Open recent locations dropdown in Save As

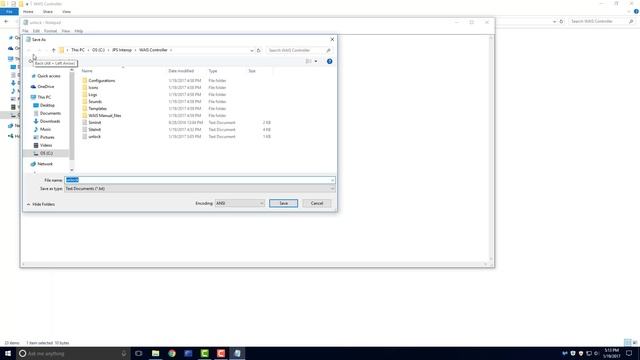pos(46,50)
